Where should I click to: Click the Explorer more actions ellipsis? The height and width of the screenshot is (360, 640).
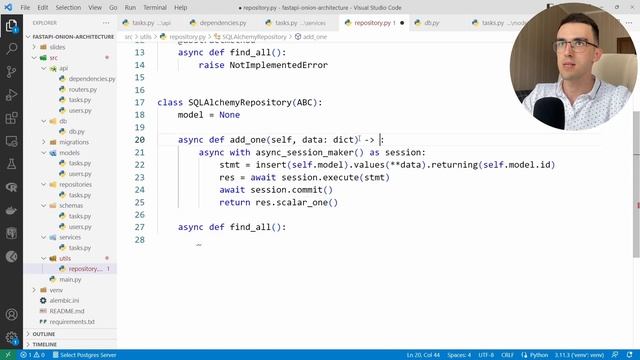106,23
